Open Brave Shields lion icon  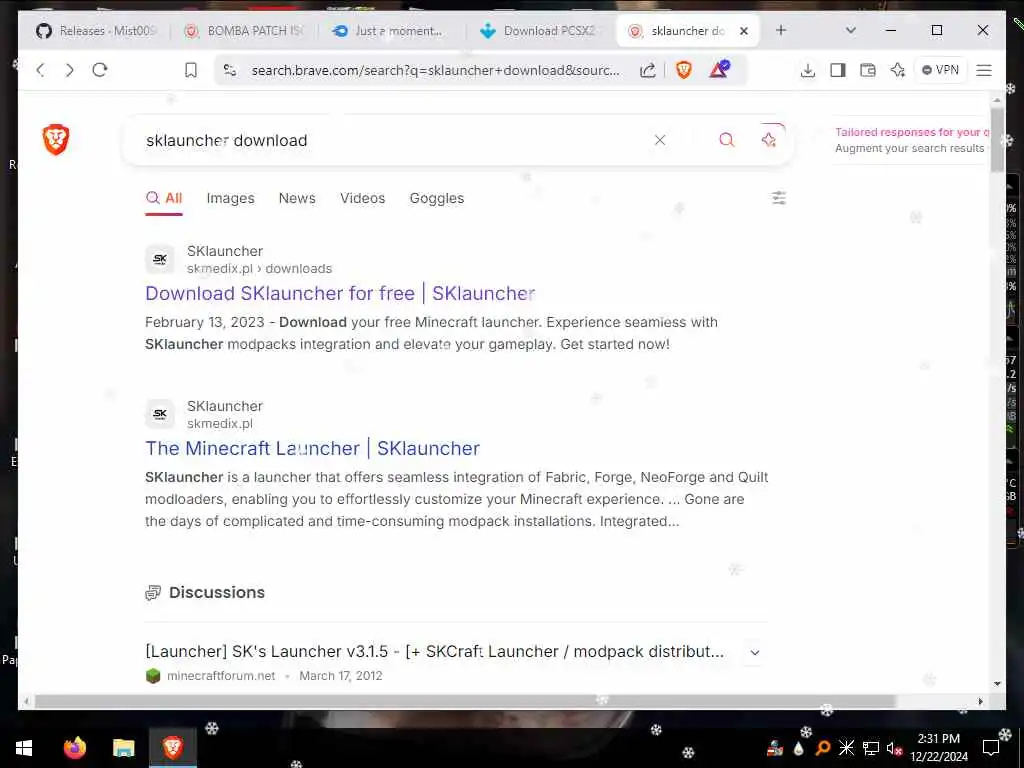[684, 70]
